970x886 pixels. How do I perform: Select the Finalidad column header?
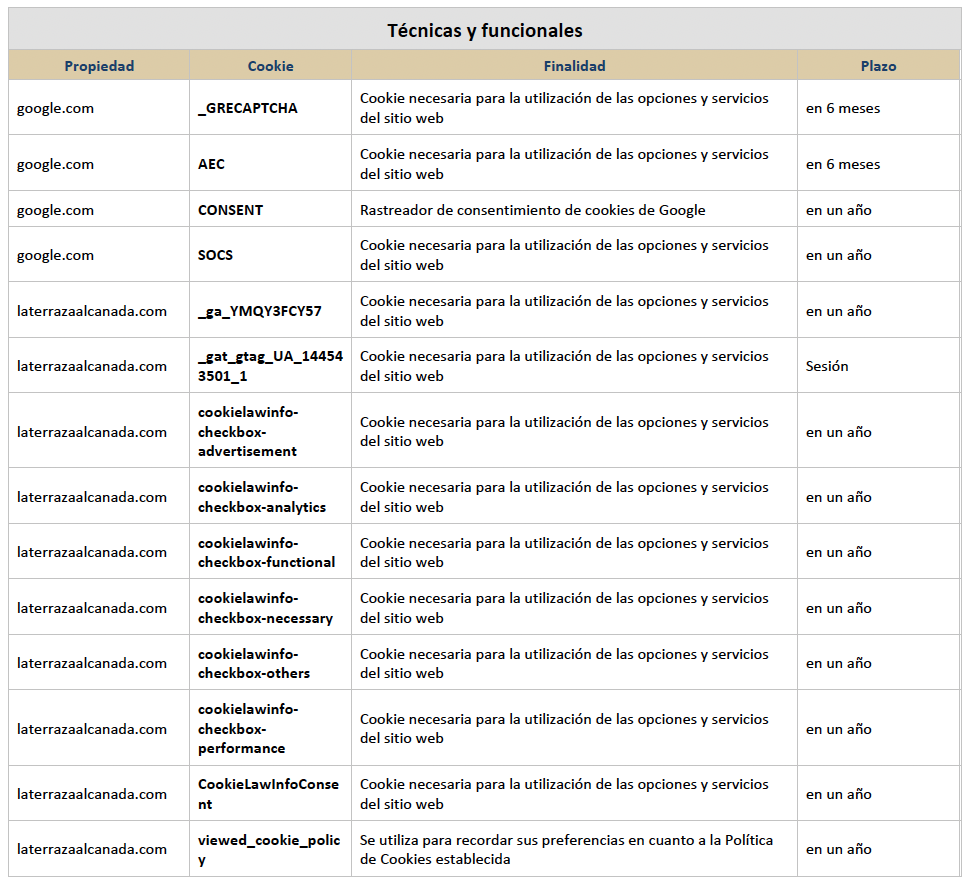[574, 66]
